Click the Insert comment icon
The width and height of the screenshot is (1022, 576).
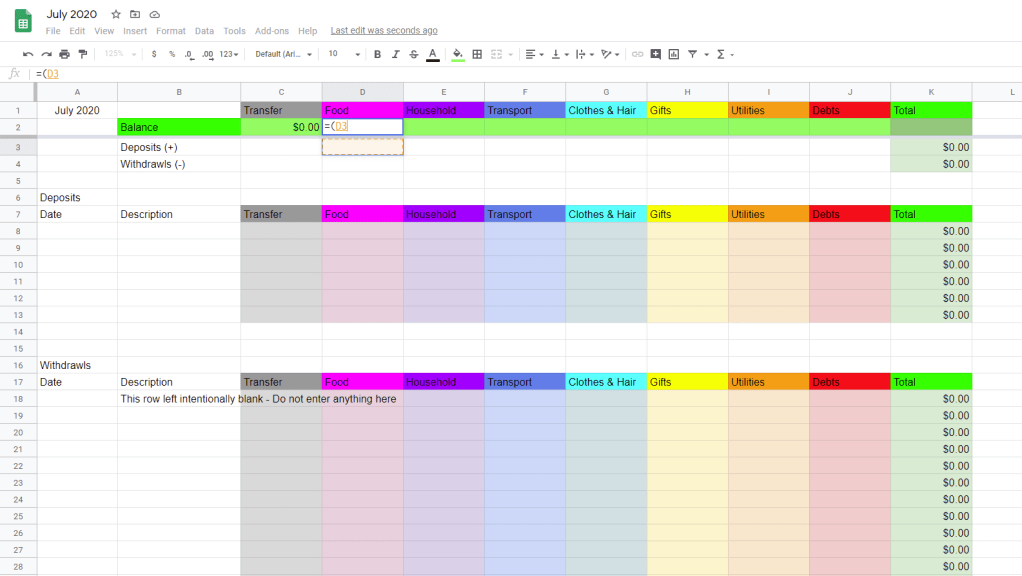click(655, 54)
